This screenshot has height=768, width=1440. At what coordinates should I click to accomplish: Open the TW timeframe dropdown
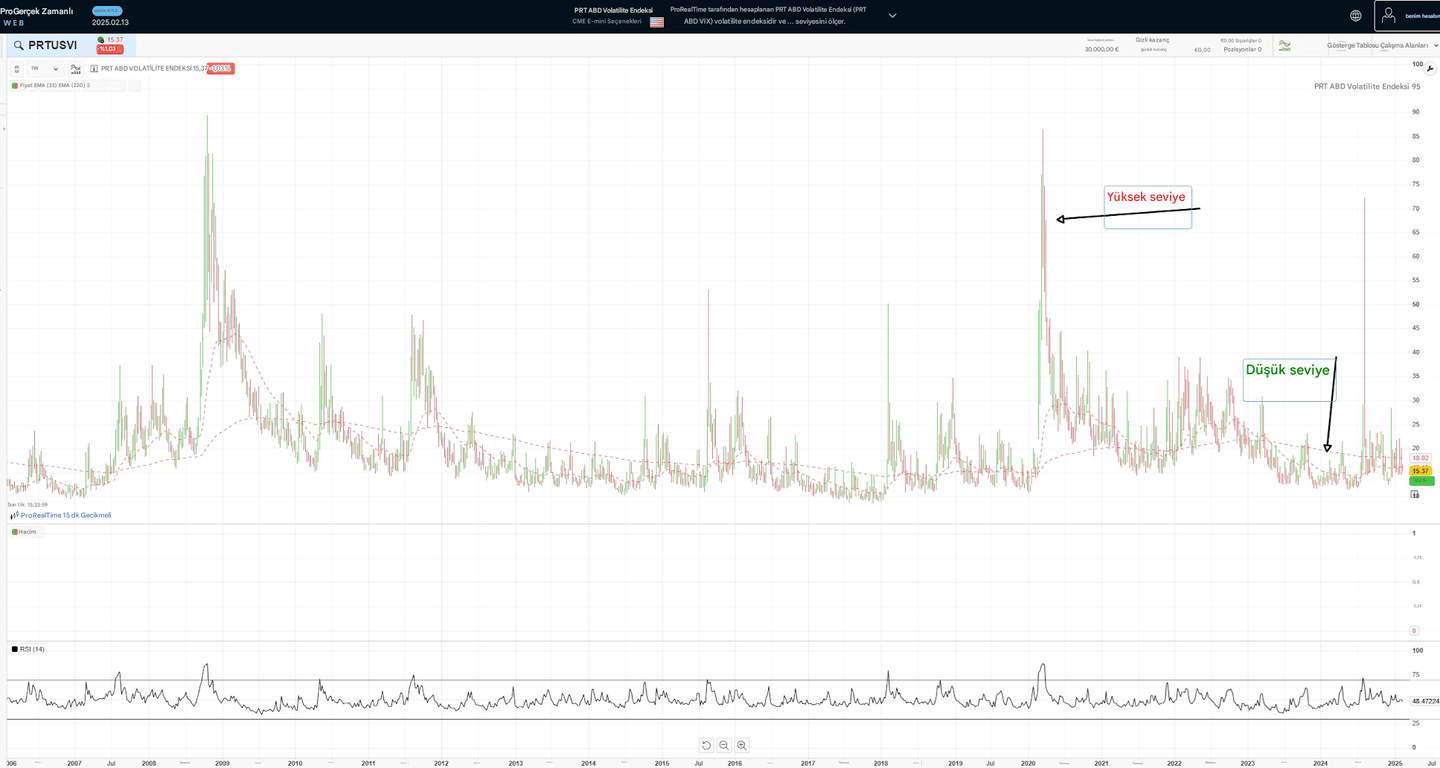point(45,68)
